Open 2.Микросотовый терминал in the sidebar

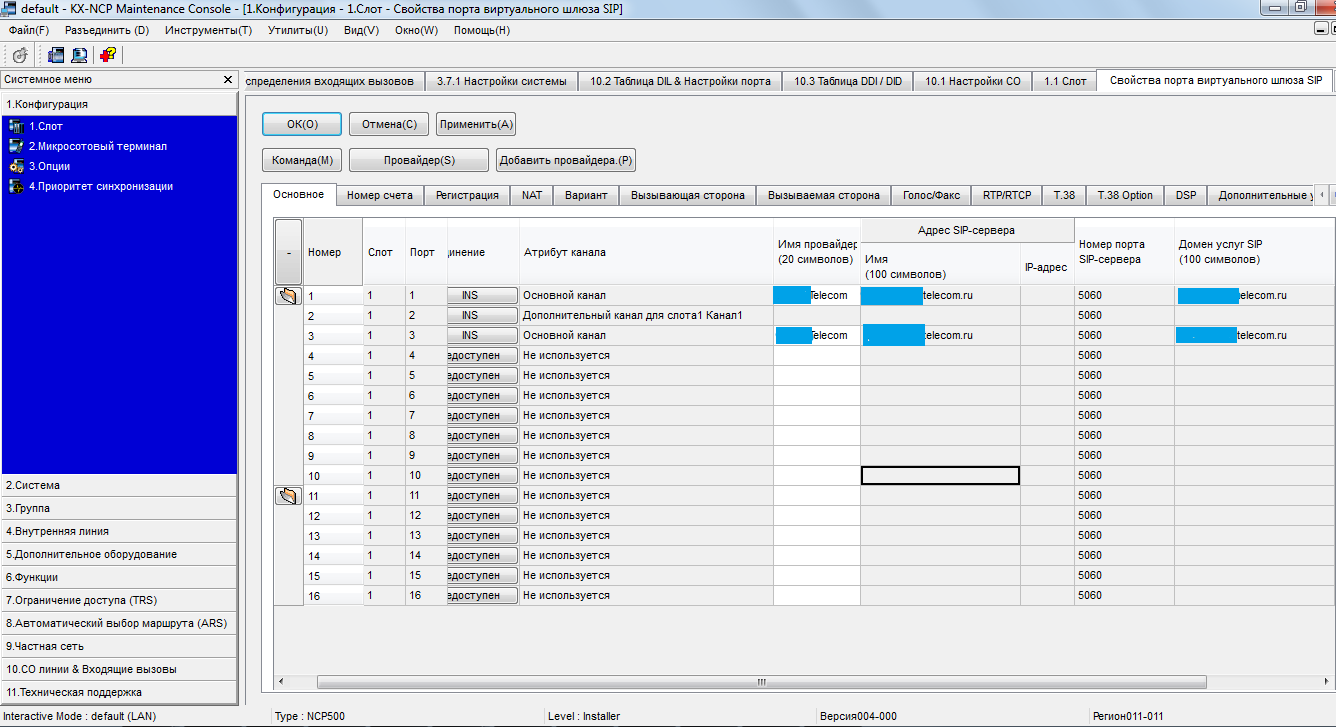click(97, 146)
